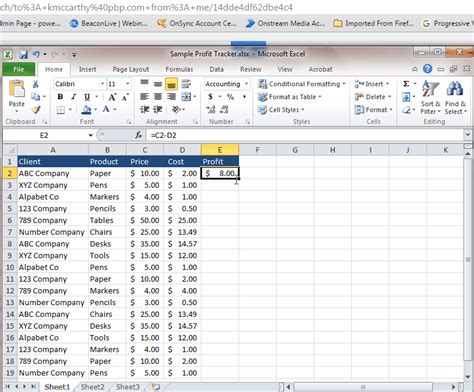Click the AutoSum sigma icon
The width and height of the screenshot is (474, 392).
[406, 84]
